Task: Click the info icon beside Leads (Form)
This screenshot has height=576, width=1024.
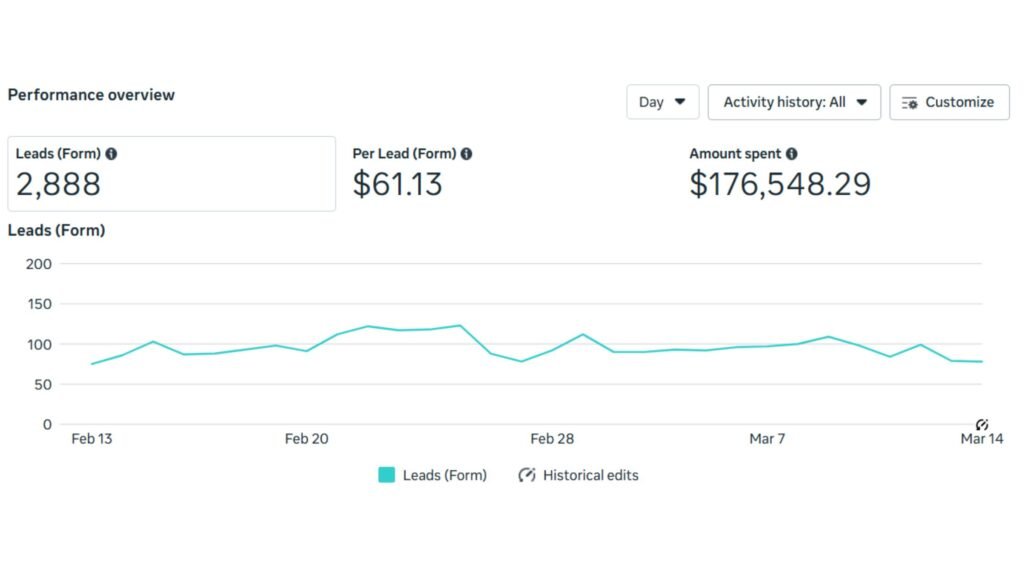Action: click(x=110, y=153)
